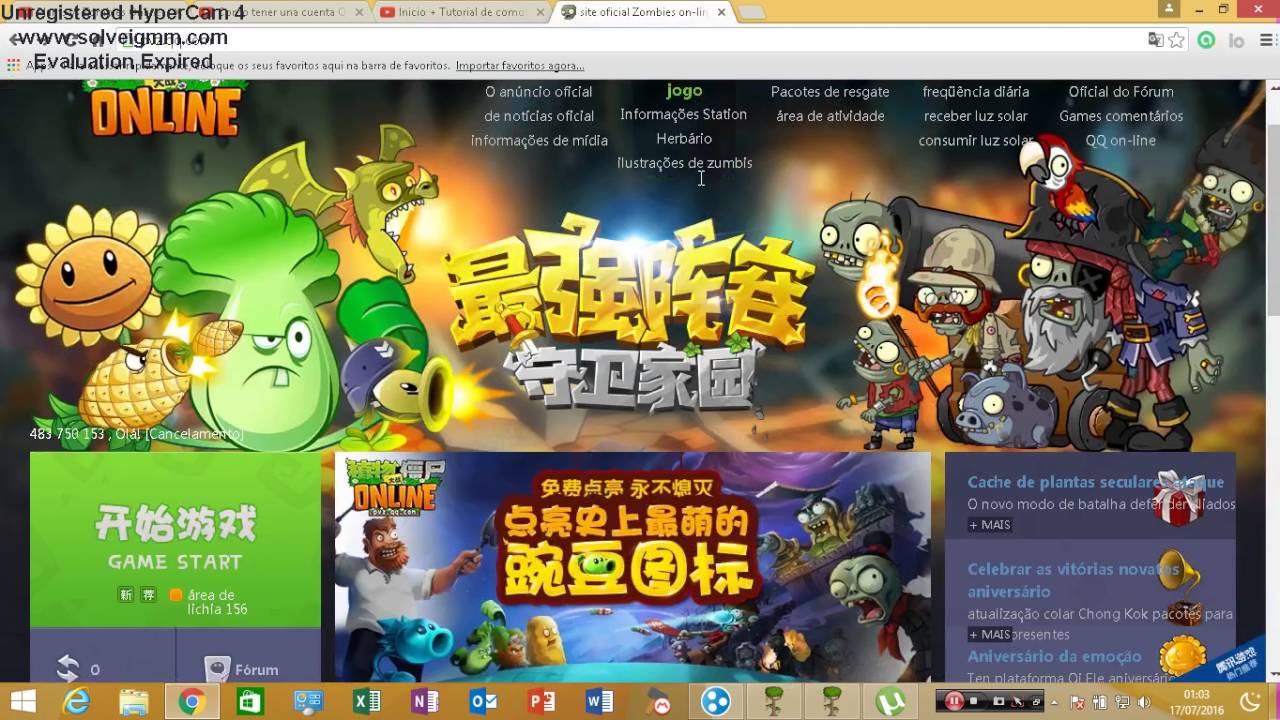
Task: Click consumir luz solar link
Action: pos(976,140)
